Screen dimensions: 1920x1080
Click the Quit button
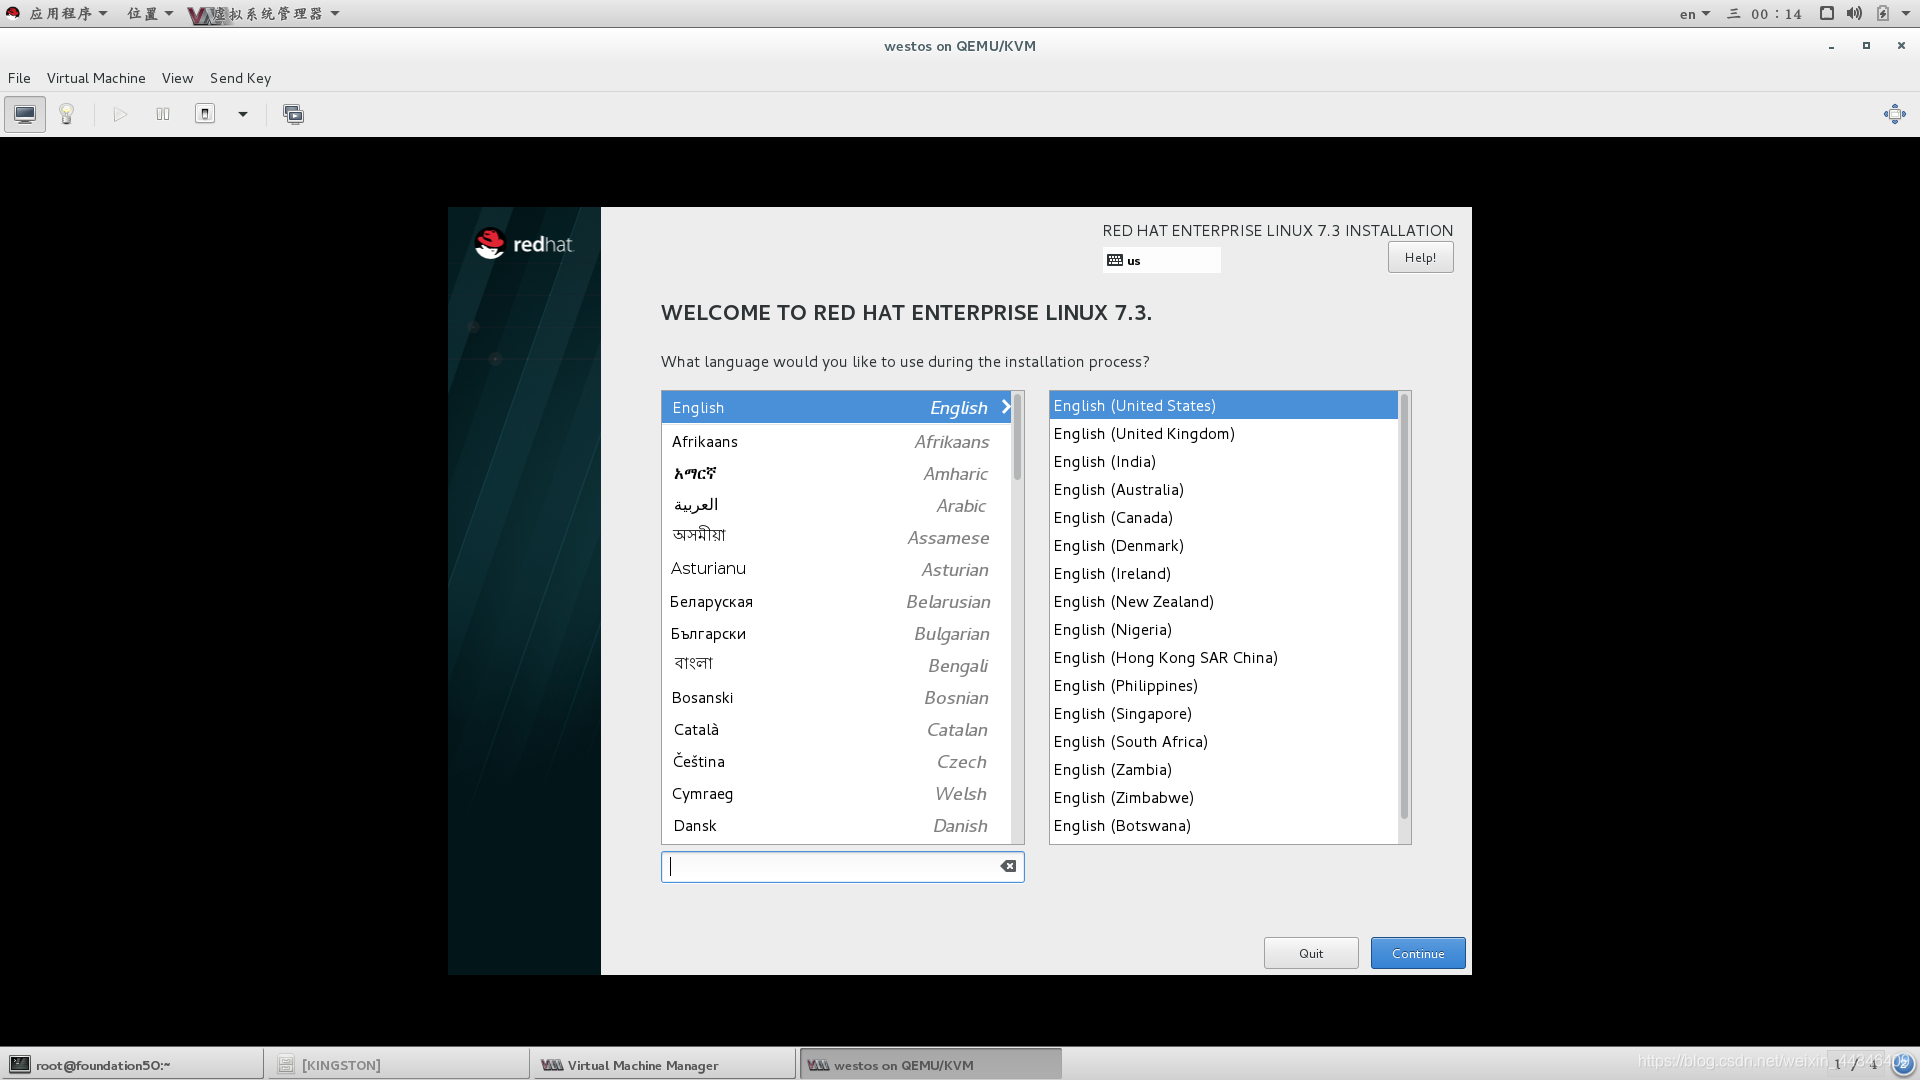pos(1311,953)
